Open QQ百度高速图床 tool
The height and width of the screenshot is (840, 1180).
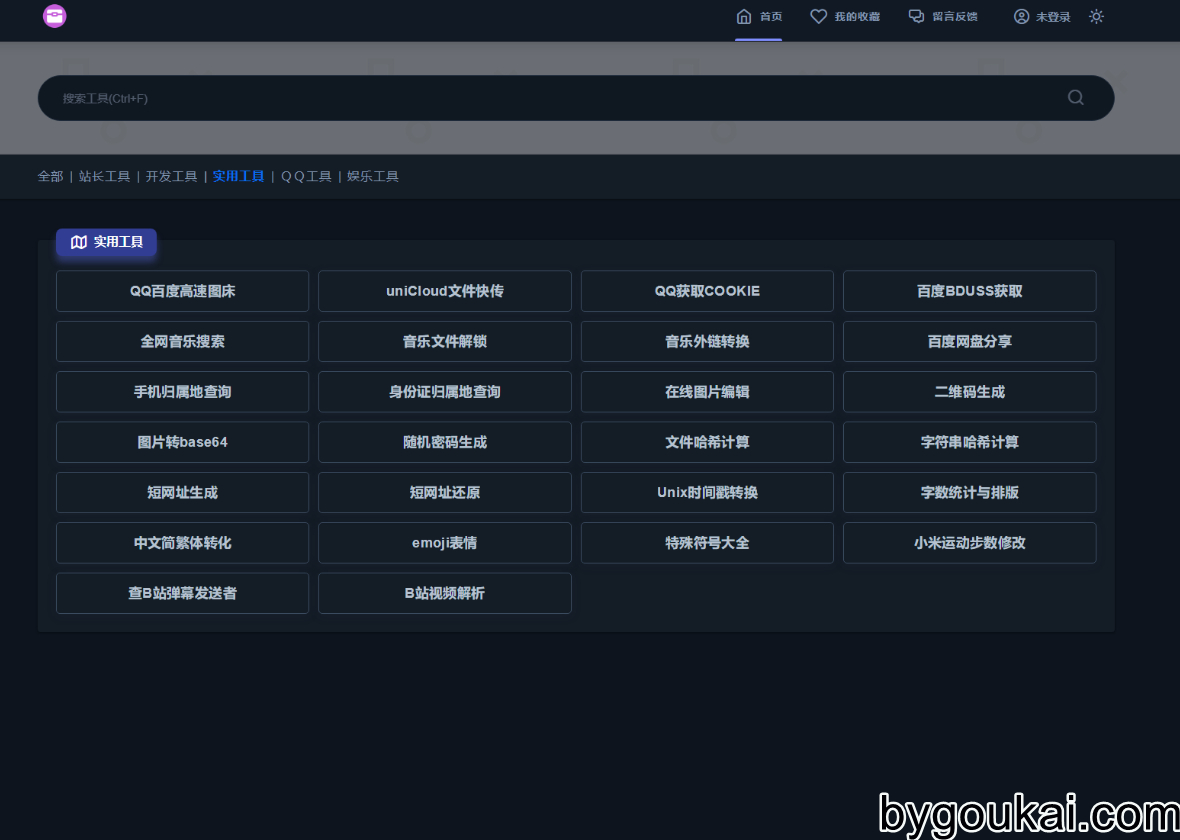[182, 291]
